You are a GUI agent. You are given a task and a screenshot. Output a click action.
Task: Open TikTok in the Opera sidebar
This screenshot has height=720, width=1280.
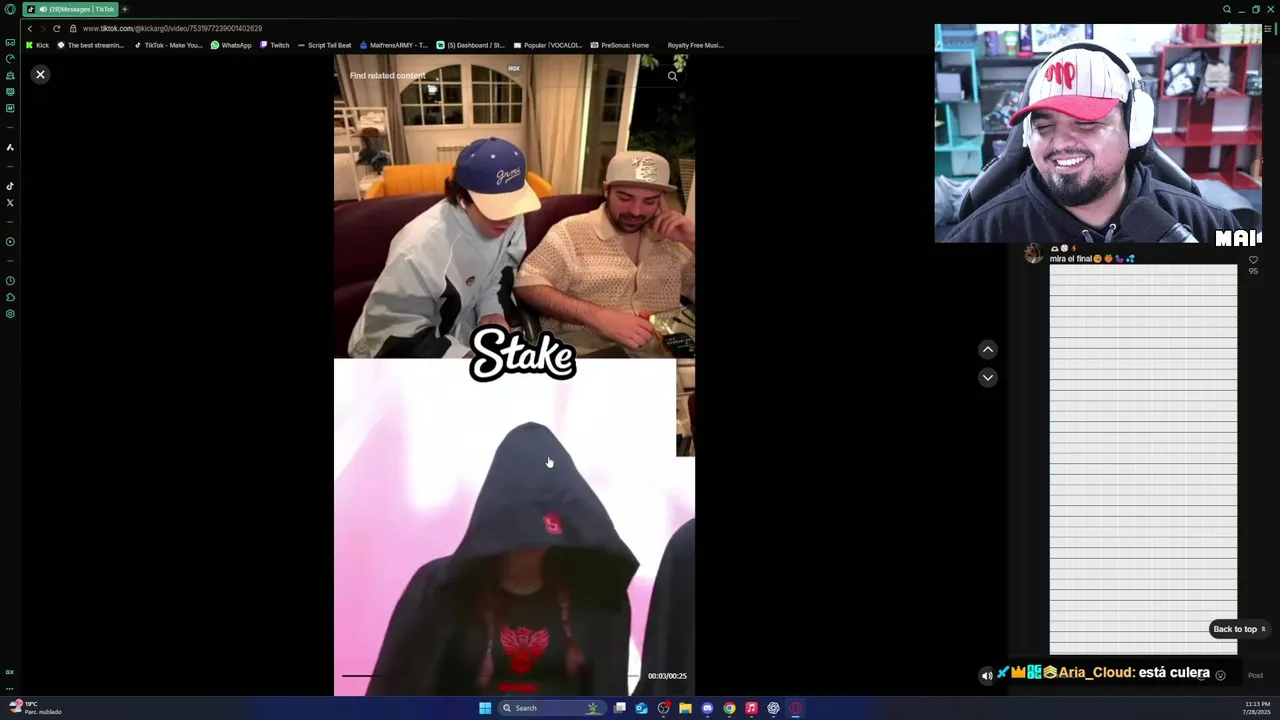coord(10,186)
